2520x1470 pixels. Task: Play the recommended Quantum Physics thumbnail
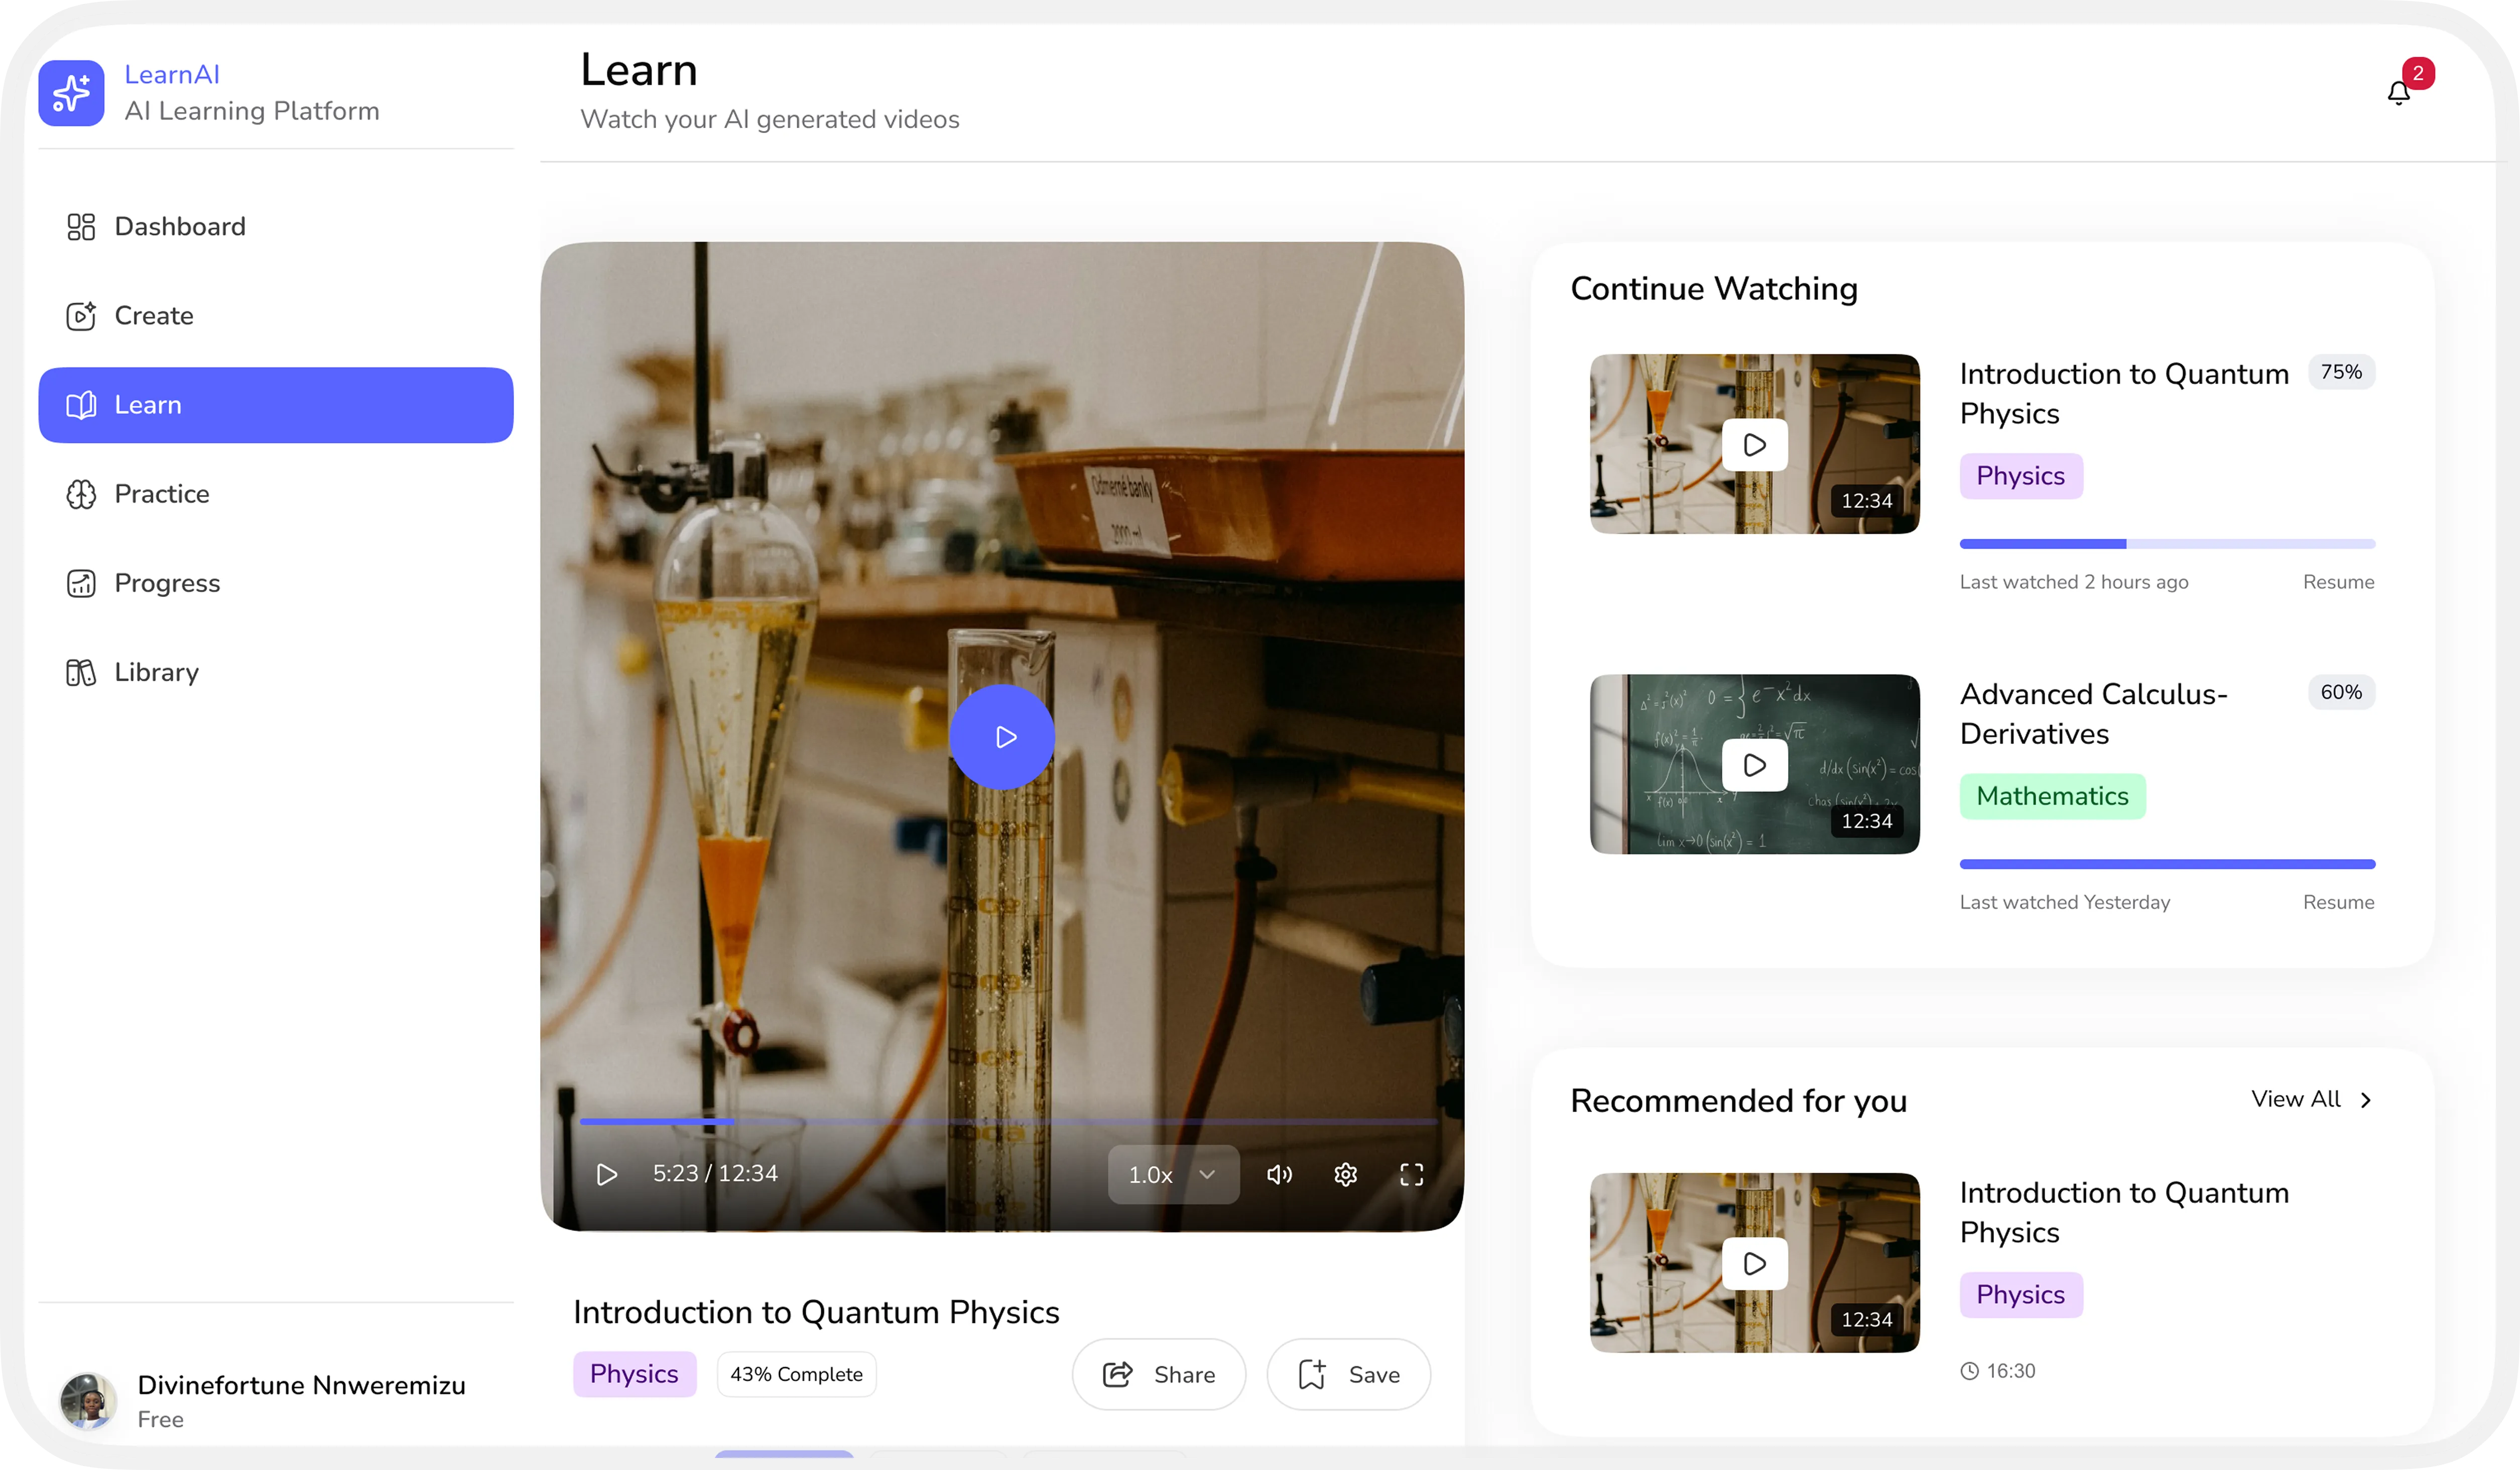(x=1755, y=1263)
